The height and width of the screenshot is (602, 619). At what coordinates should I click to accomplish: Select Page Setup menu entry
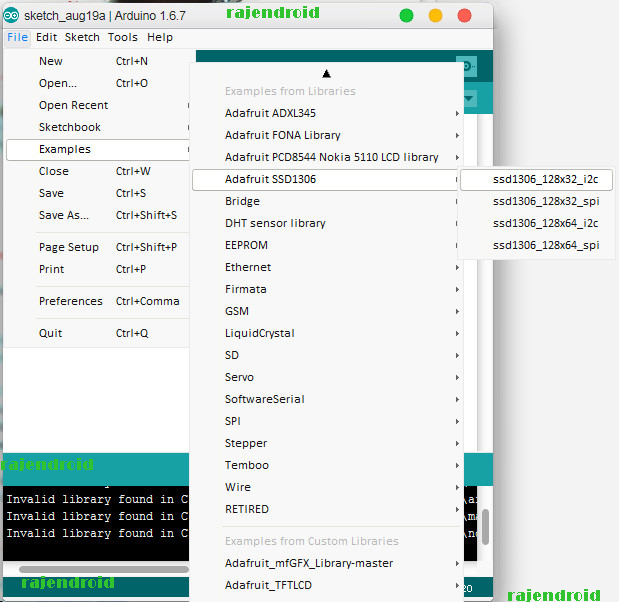[x=98, y=248]
